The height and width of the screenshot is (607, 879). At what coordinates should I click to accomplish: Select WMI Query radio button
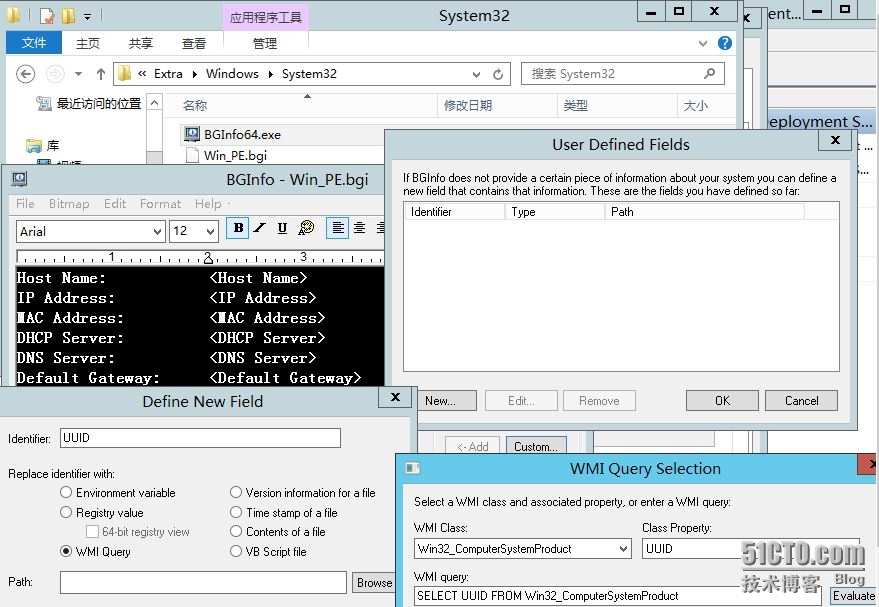[66, 551]
